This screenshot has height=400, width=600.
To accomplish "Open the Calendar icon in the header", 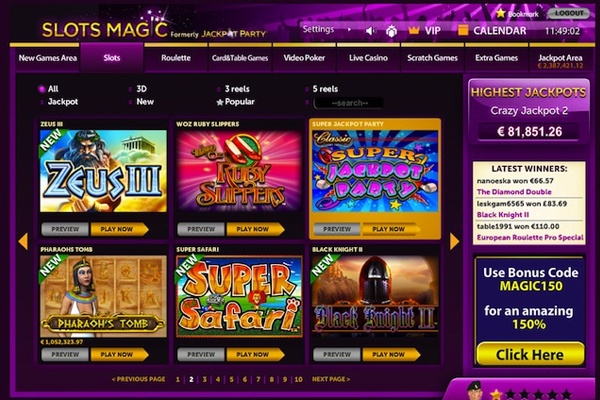I will click(x=463, y=30).
